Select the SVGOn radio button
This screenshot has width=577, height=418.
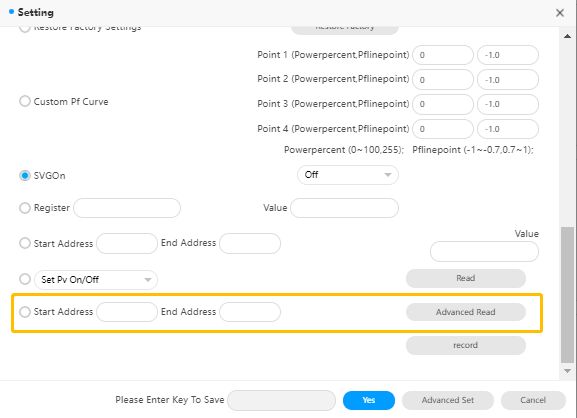25,176
